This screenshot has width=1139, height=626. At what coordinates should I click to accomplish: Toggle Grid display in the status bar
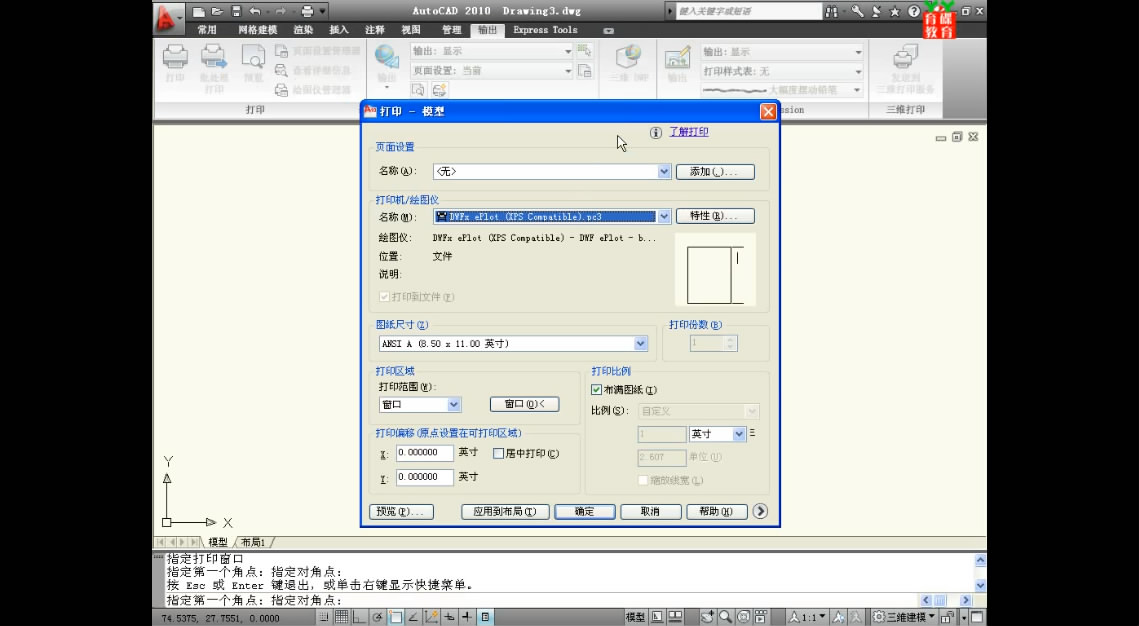341,617
